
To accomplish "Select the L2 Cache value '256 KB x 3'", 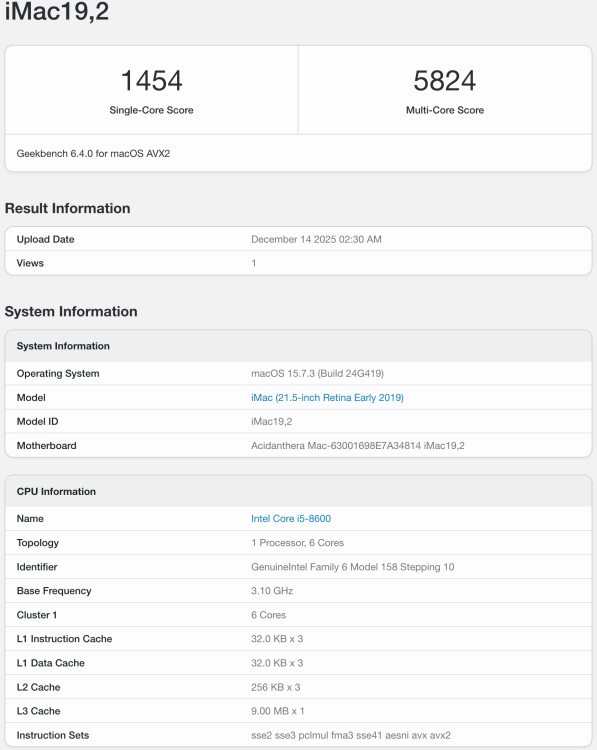I will tap(276, 687).
